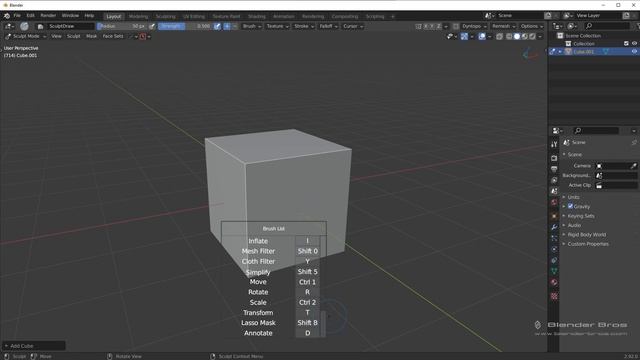This screenshot has height=360, width=640.
Task: Hide Collection via eye icon
Action: [x=634, y=44]
